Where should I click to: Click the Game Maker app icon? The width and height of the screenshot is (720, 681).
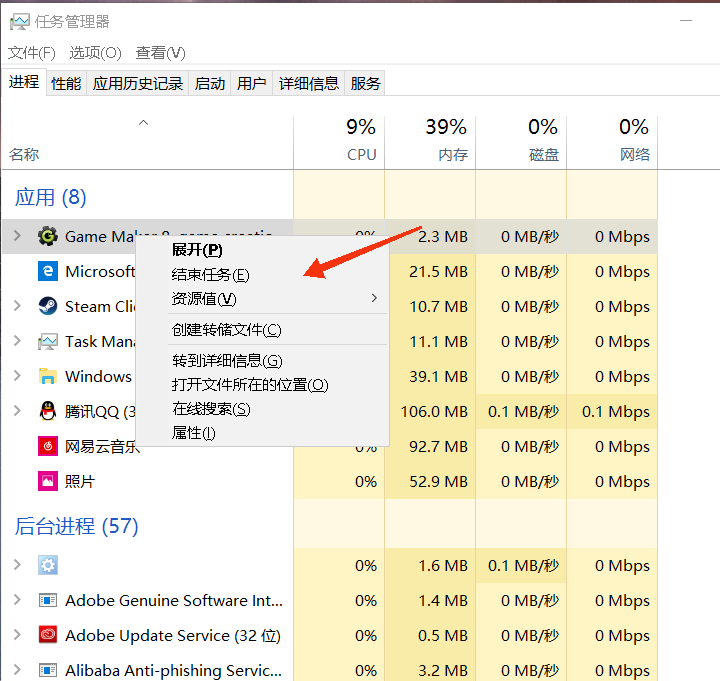coord(48,236)
